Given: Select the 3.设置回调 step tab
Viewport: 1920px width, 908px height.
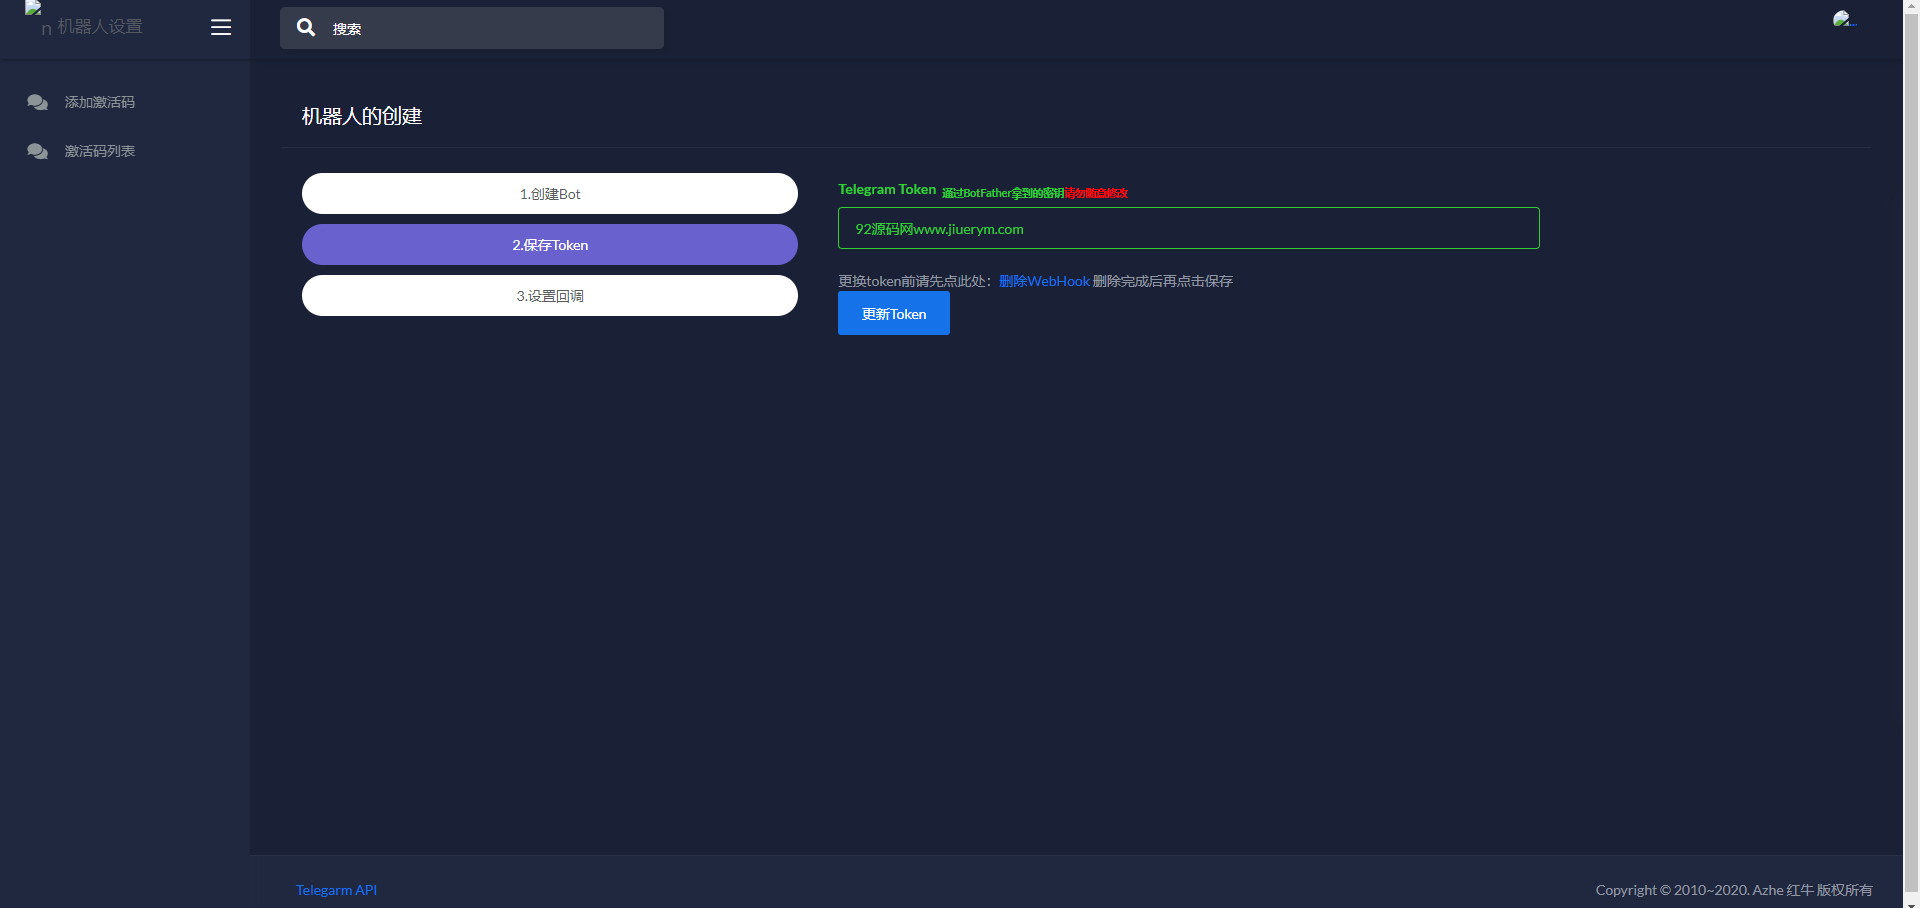Looking at the screenshot, I should coord(550,296).
